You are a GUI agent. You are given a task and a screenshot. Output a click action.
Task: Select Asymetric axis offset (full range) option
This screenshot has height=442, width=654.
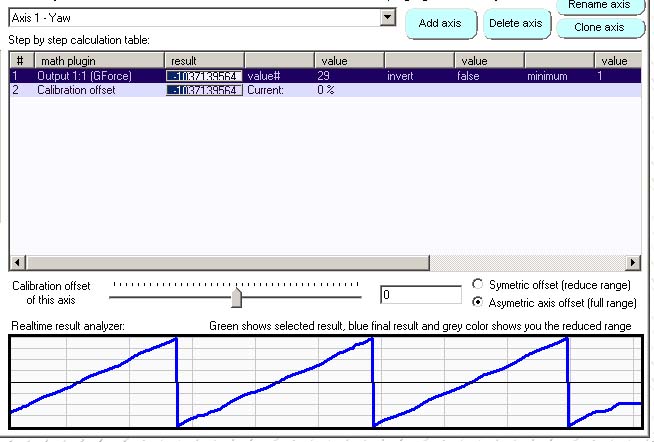point(478,302)
